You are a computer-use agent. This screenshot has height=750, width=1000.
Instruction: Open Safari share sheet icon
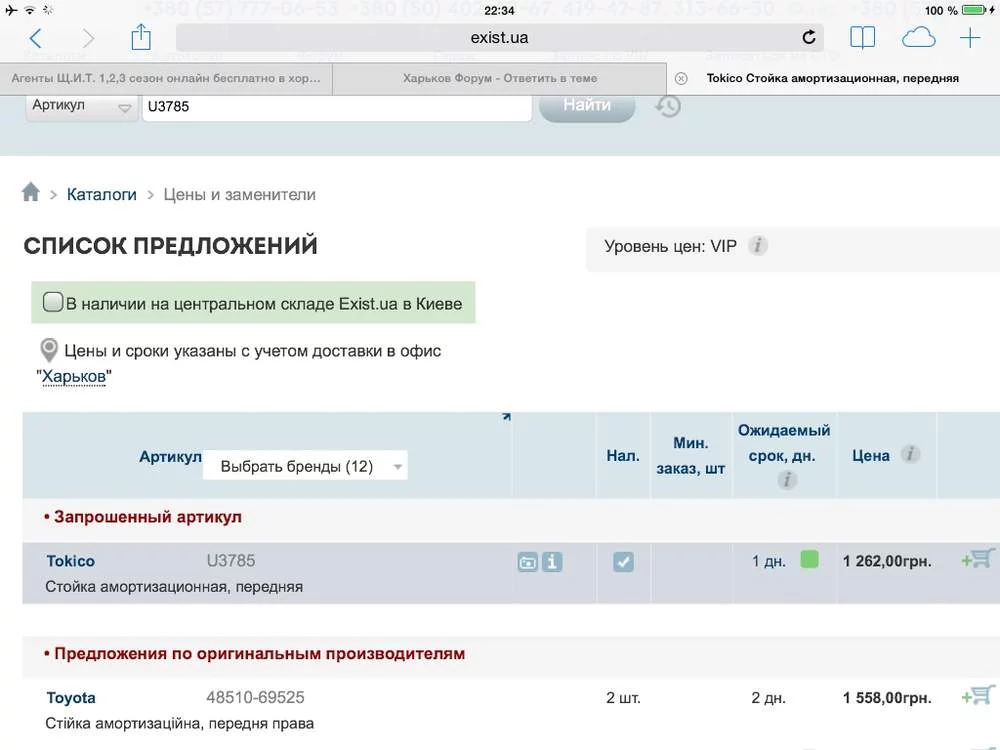141,37
